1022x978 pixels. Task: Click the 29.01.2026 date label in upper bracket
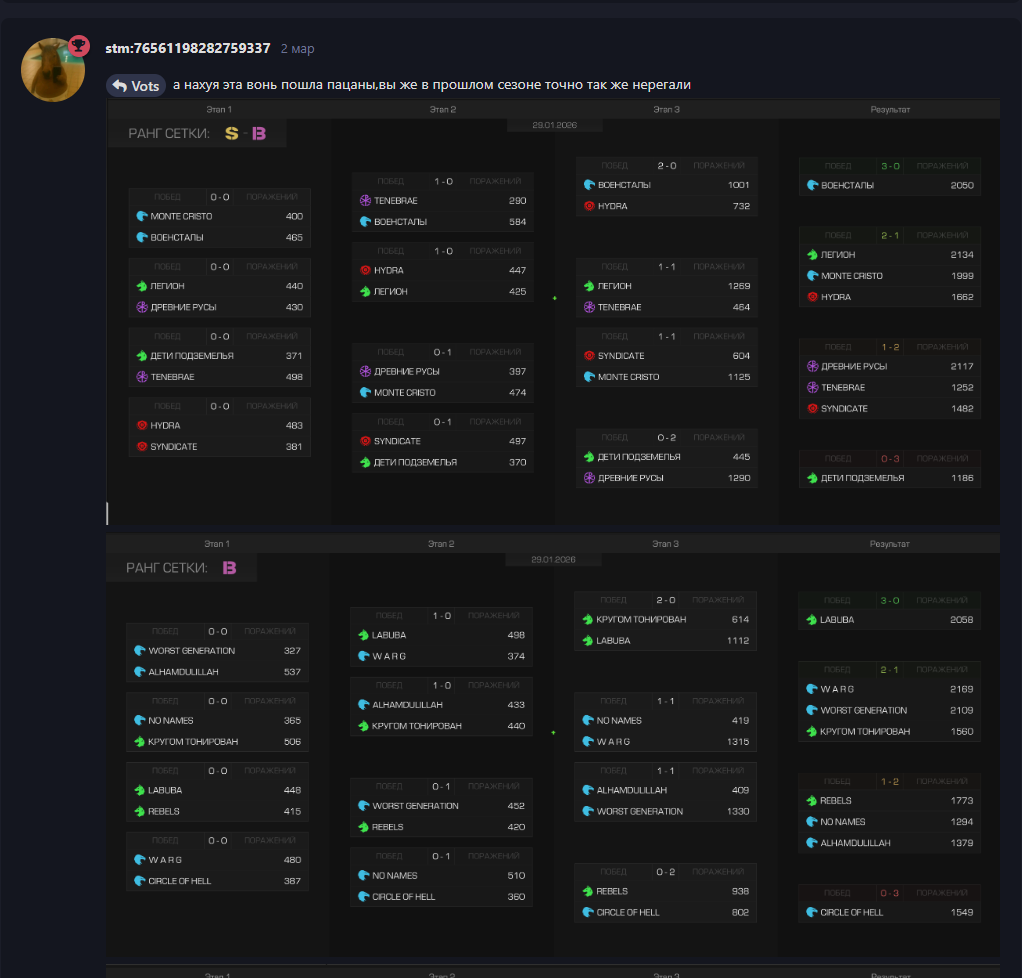555,126
